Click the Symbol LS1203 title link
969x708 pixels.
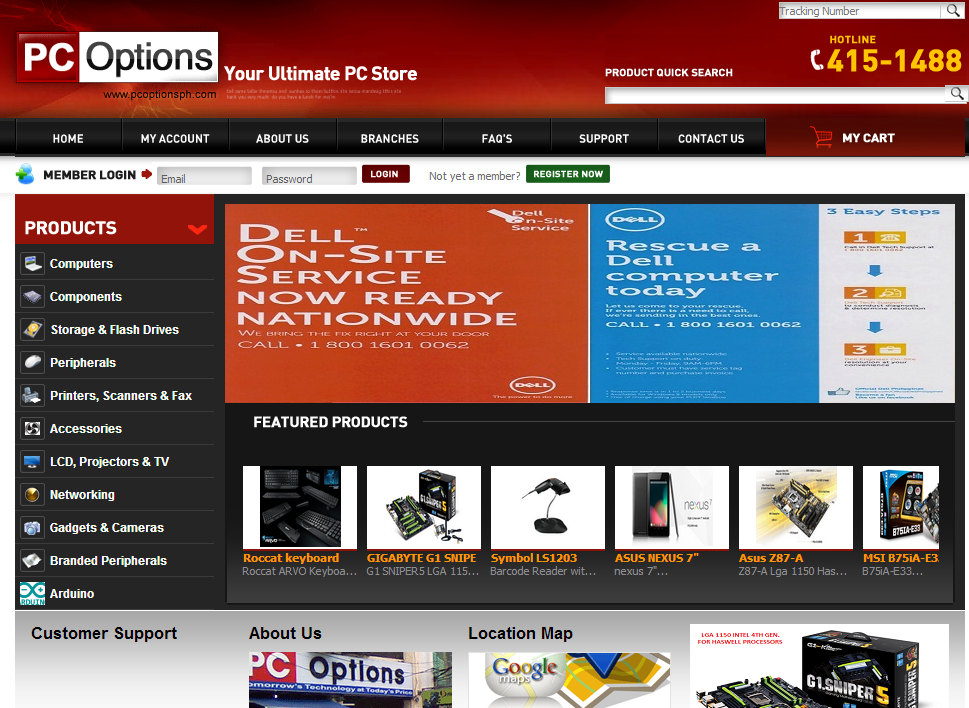pos(534,558)
